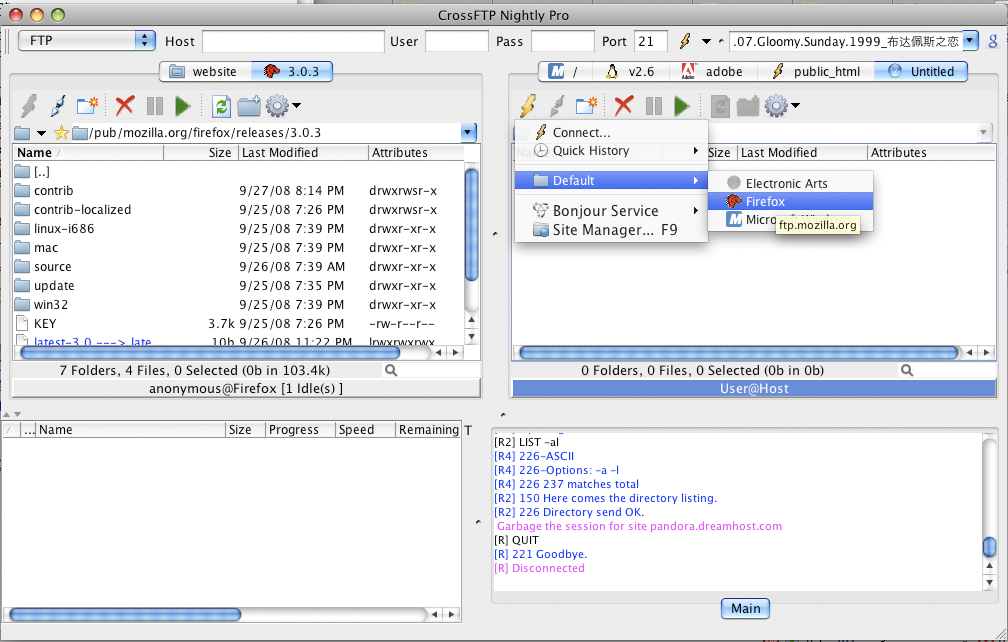Select Connect... from the menu

(x=611, y=132)
